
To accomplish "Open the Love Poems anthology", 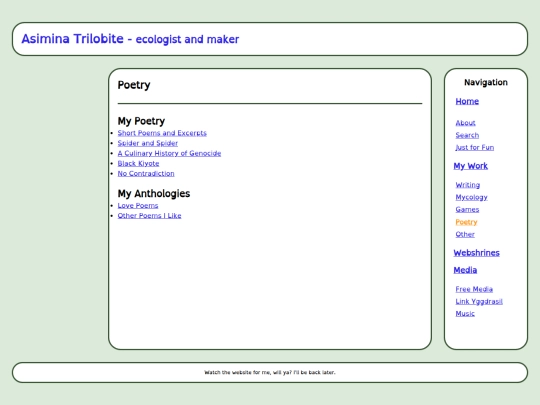I will click(x=138, y=205).
